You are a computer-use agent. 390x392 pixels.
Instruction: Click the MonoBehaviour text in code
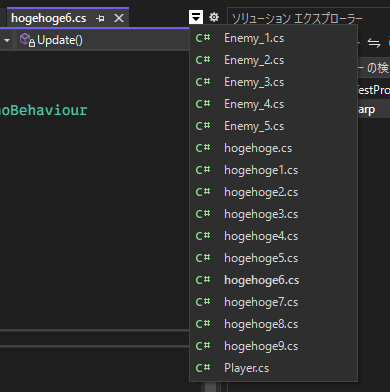point(44,110)
